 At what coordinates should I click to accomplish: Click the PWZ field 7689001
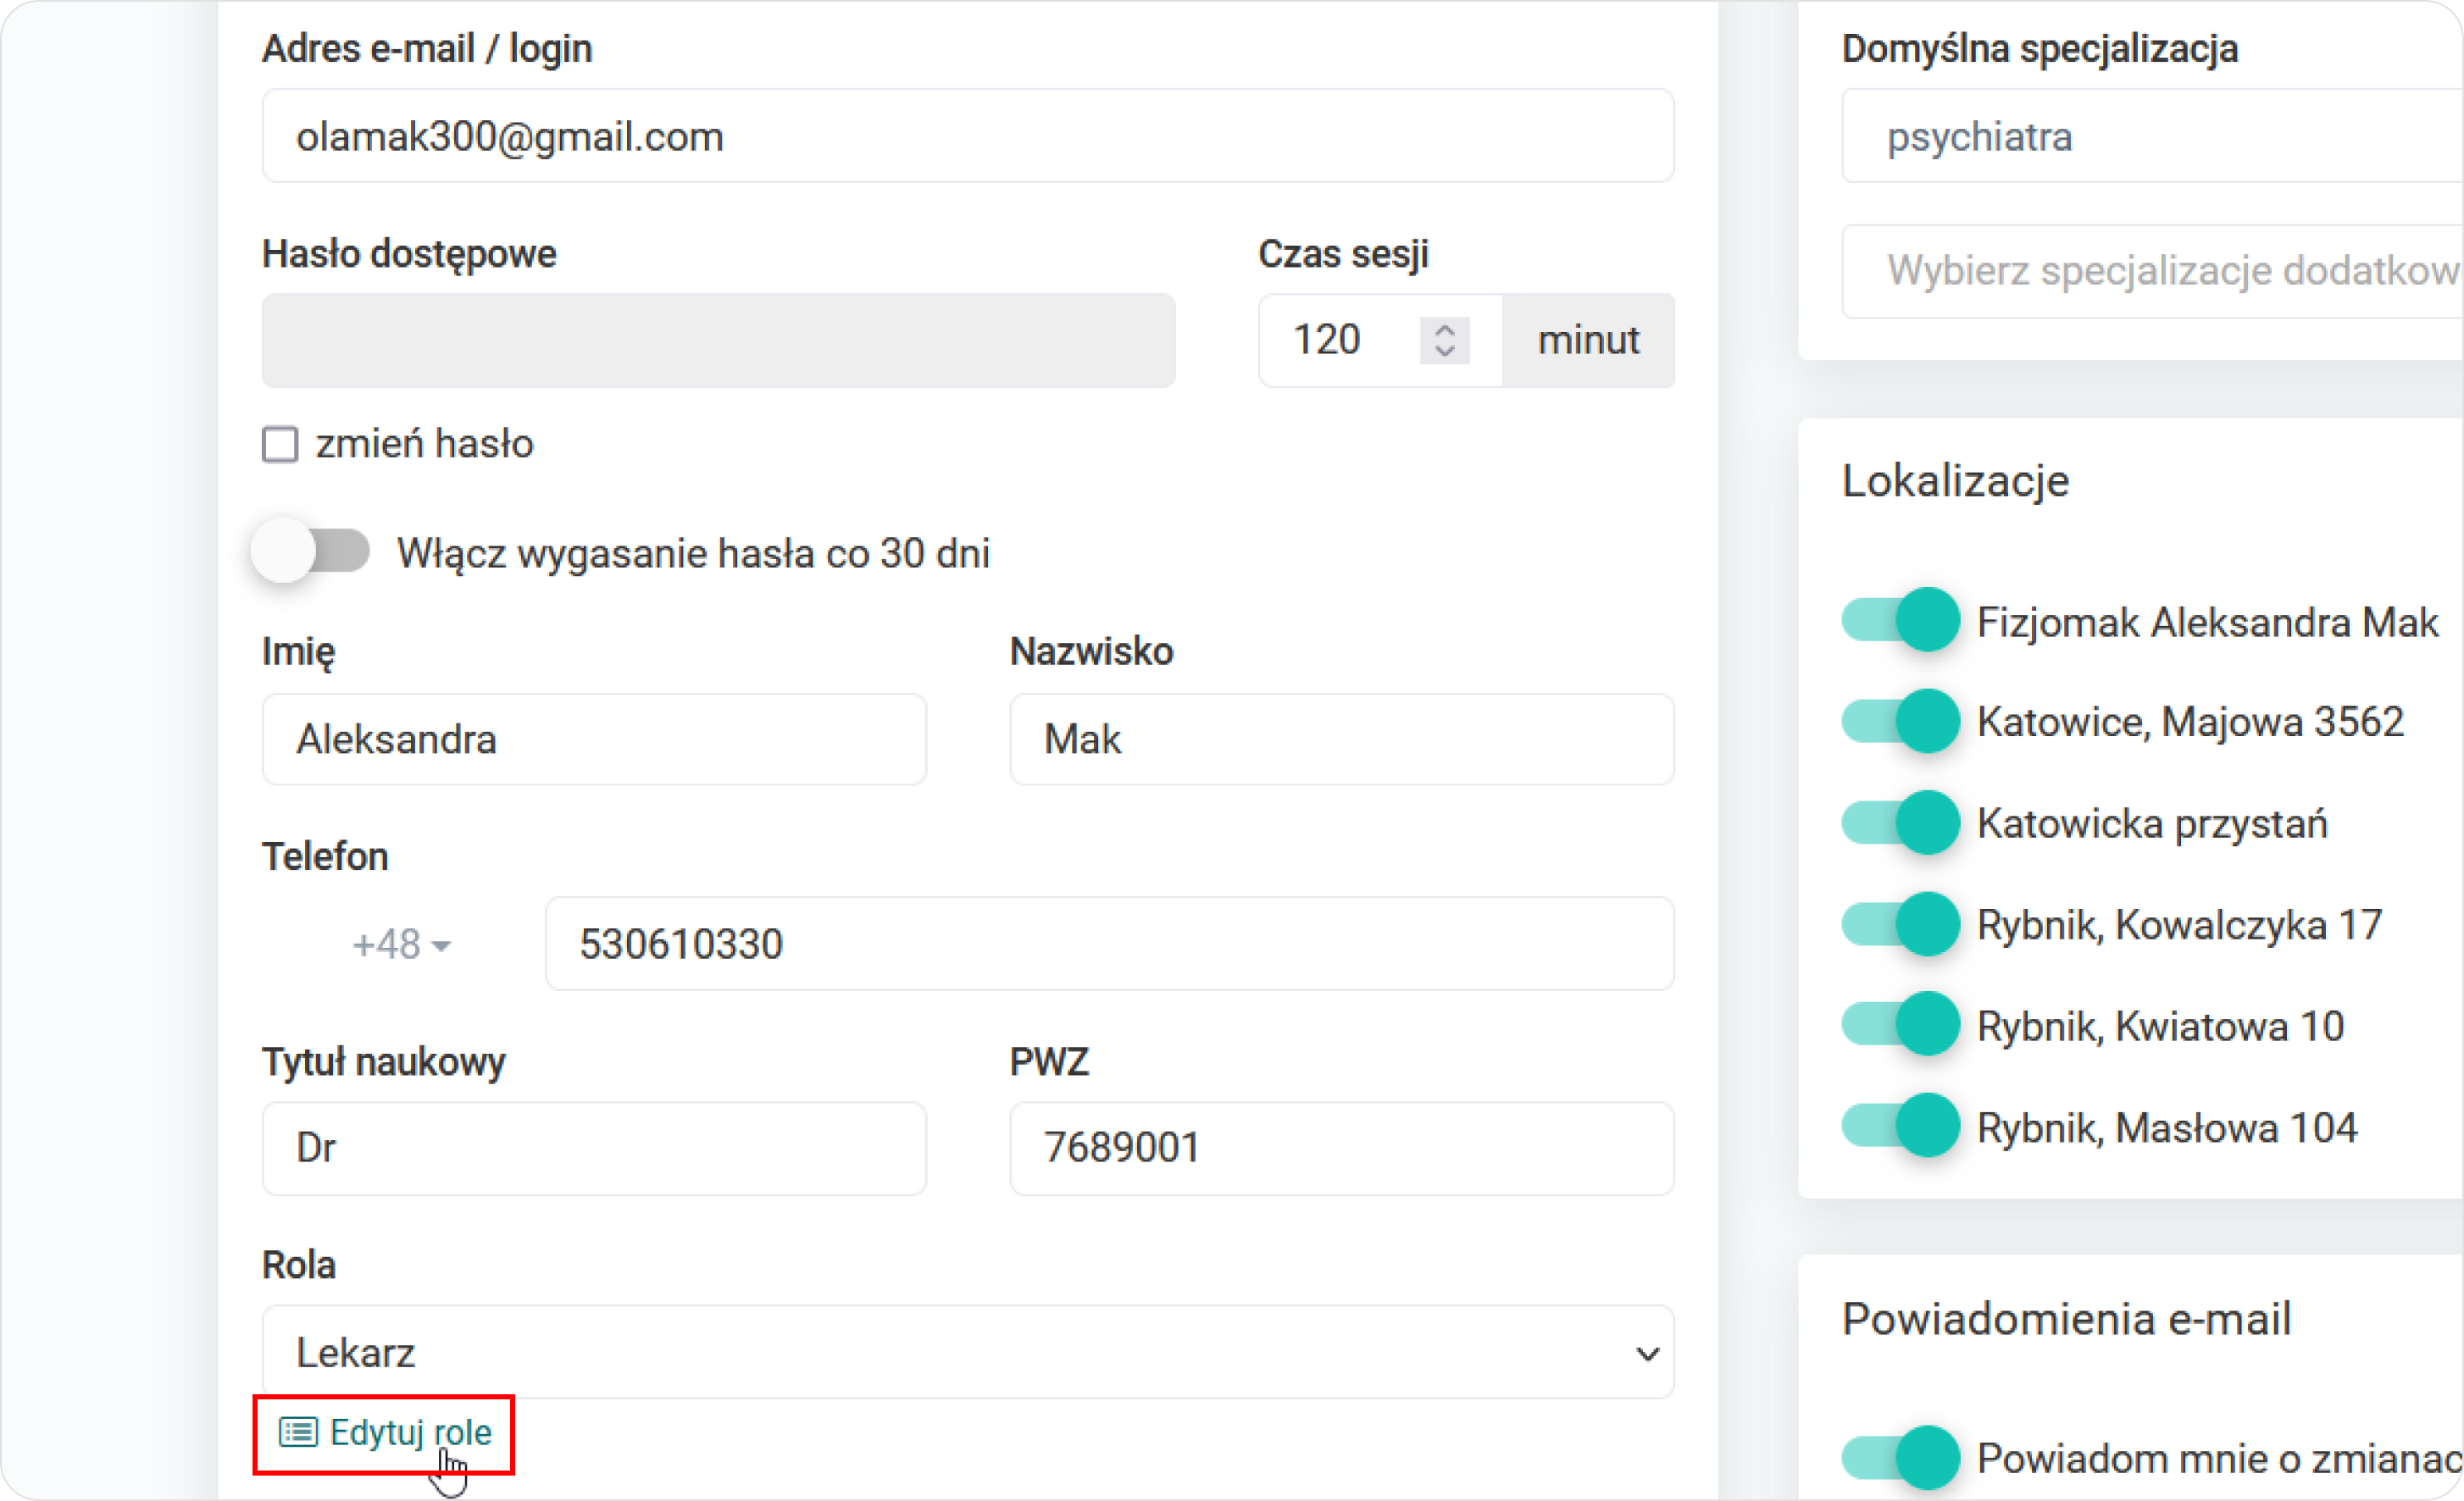pyautogui.click(x=1342, y=1148)
